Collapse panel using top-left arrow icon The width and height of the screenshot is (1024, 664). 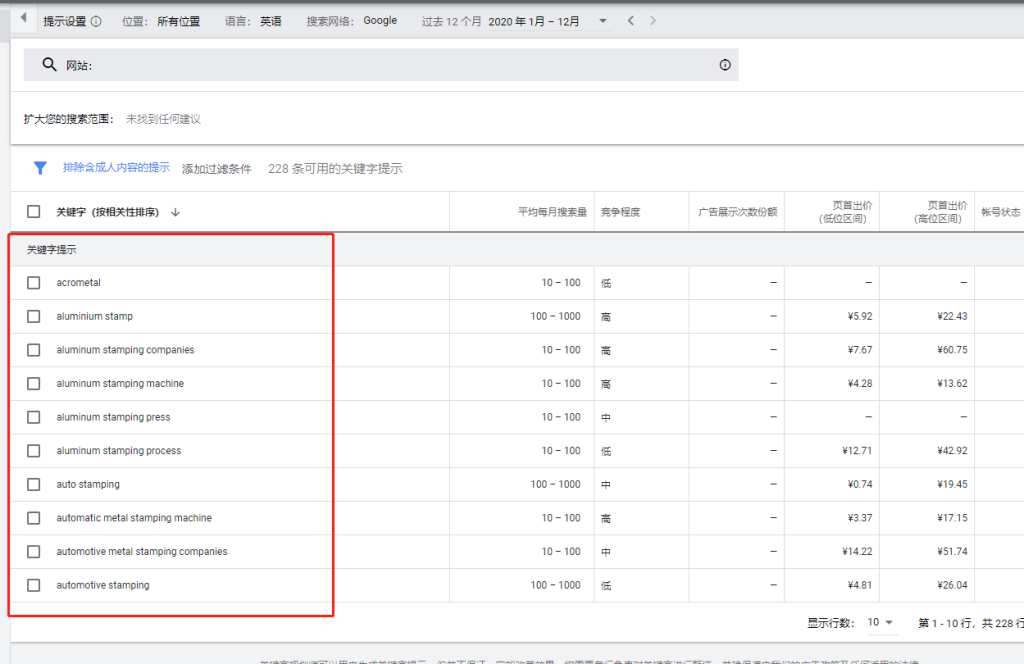pos(23,18)
